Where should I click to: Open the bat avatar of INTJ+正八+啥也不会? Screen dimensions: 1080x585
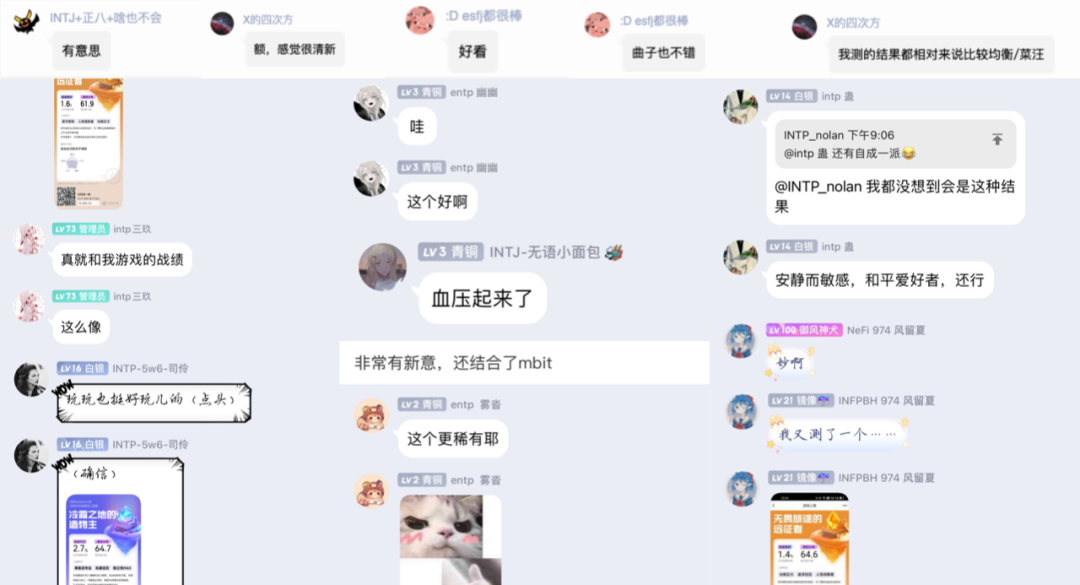tap(26, 21)
